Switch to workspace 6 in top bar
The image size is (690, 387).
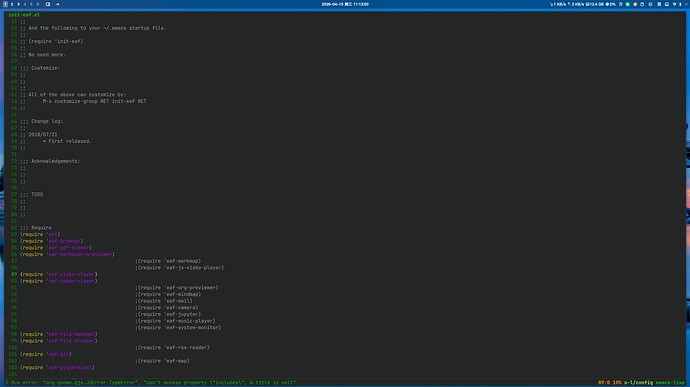(x=37, y=4)
